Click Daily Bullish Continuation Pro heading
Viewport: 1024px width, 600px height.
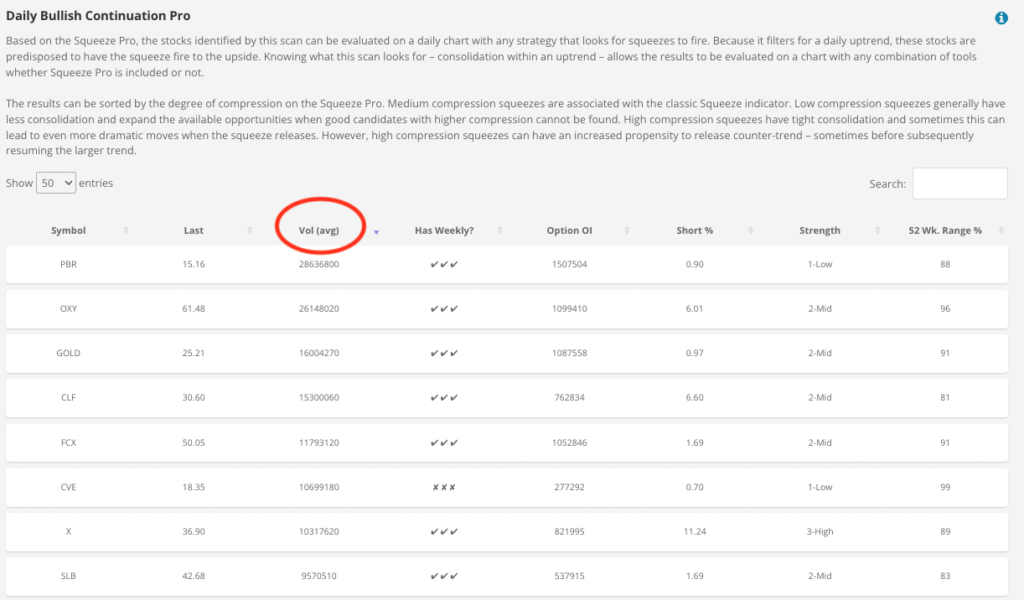98,16
